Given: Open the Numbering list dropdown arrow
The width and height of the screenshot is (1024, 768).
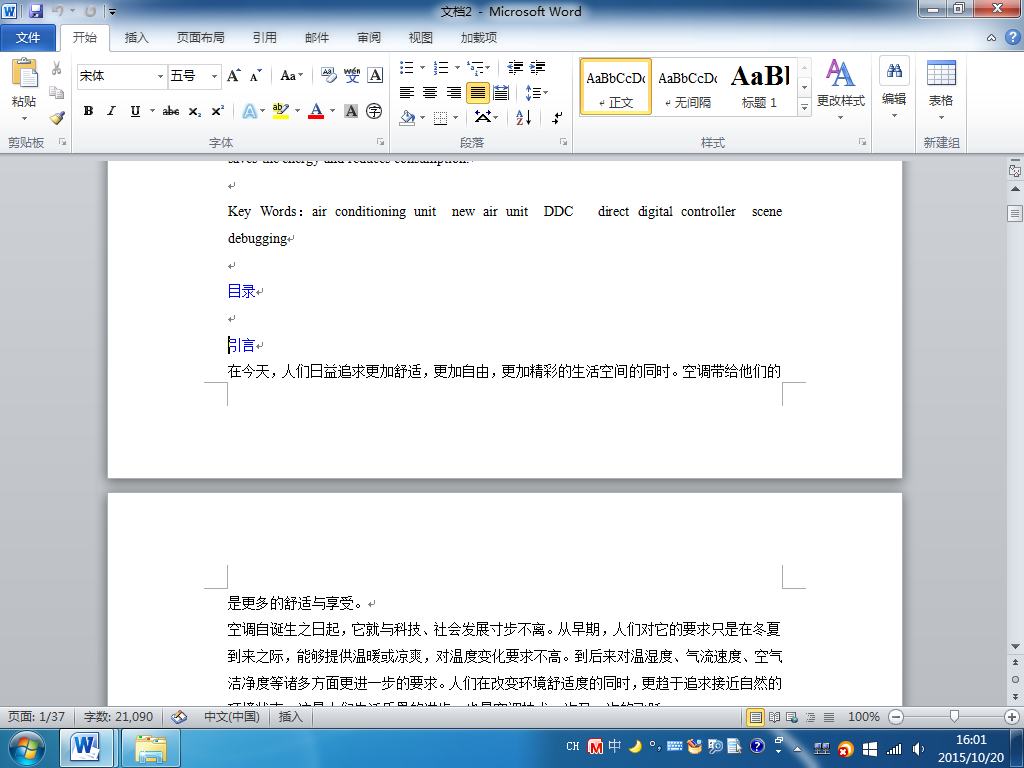Looking at the screenshot, I should (457, 67).
